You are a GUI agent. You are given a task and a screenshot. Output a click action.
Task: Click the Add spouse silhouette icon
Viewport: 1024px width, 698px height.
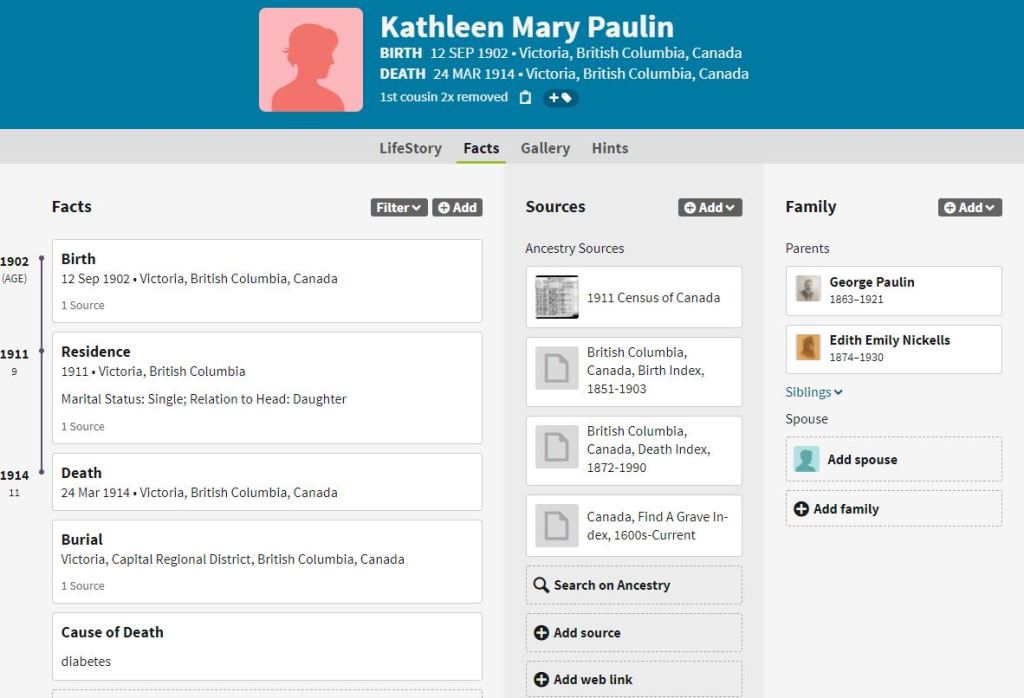point(806,459)
